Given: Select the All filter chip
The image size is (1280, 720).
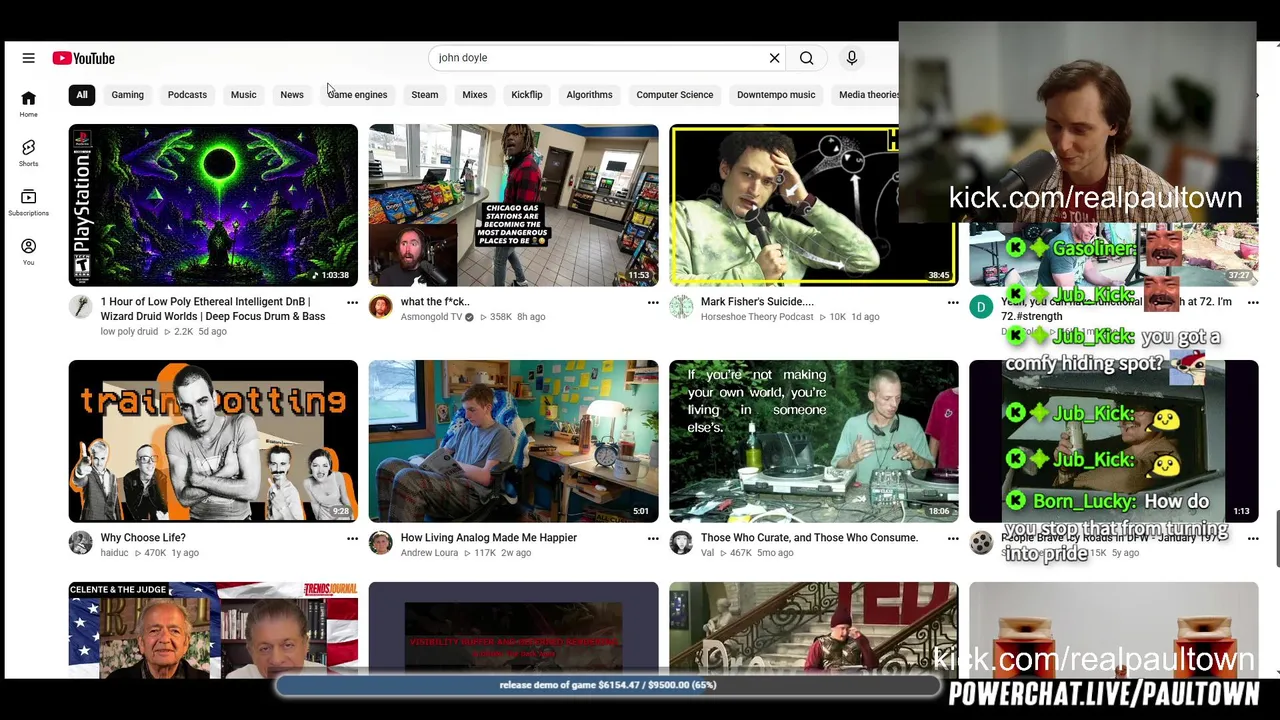Looking at the screenshot, I should pyautogui.click(x=82, y=95).
